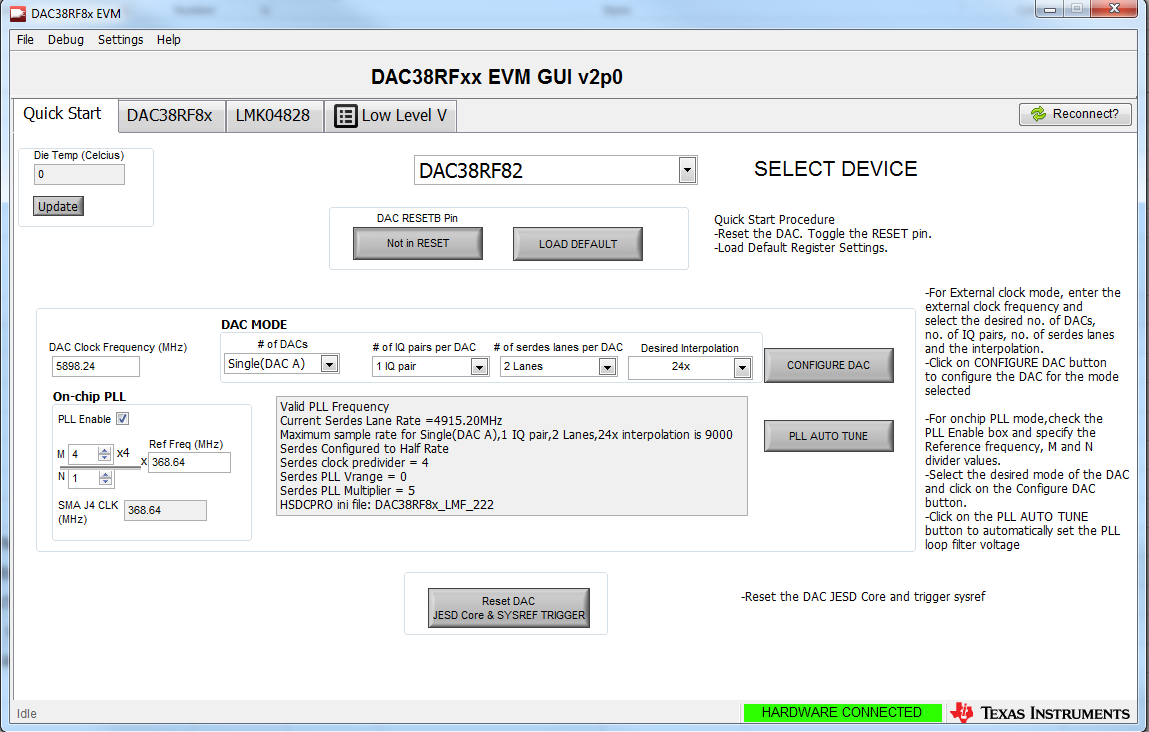Image resolution: width=1149 pixels, height=732 pixels.
Task: Click Reset DAC JESD Core & SYSREF TRIGGER button
Action: (509, 607)
